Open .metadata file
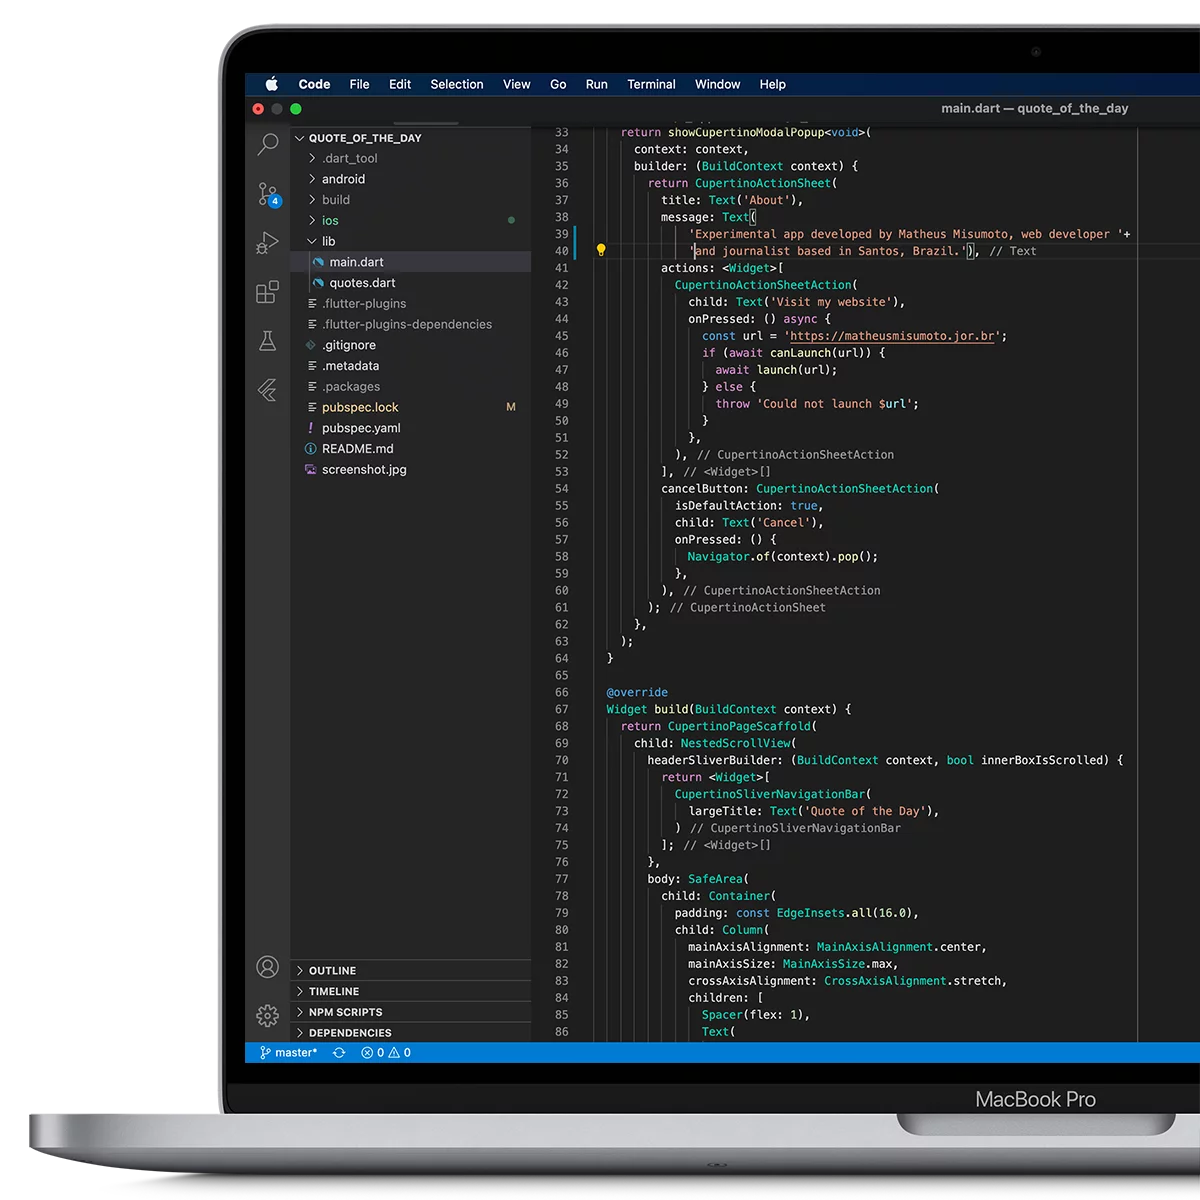This screenshot has height=1200, width=1200. pyautogui.click(x=410, y=366)
